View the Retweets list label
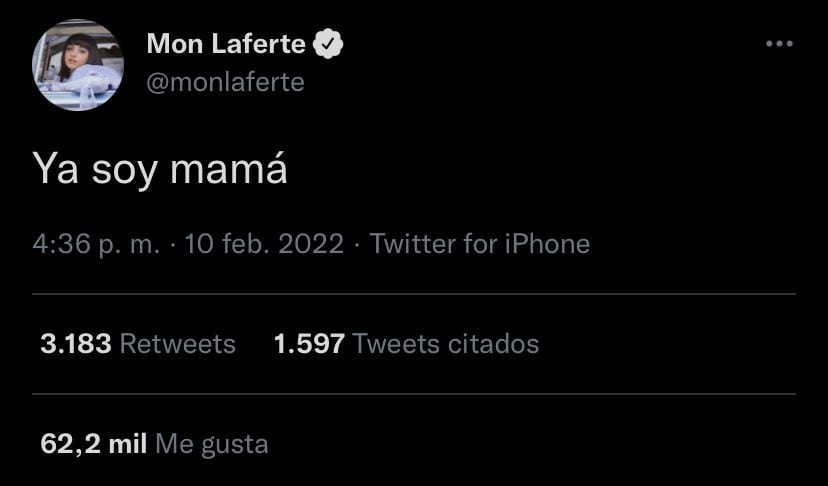 pyautogui.click(x=178, y=344)
